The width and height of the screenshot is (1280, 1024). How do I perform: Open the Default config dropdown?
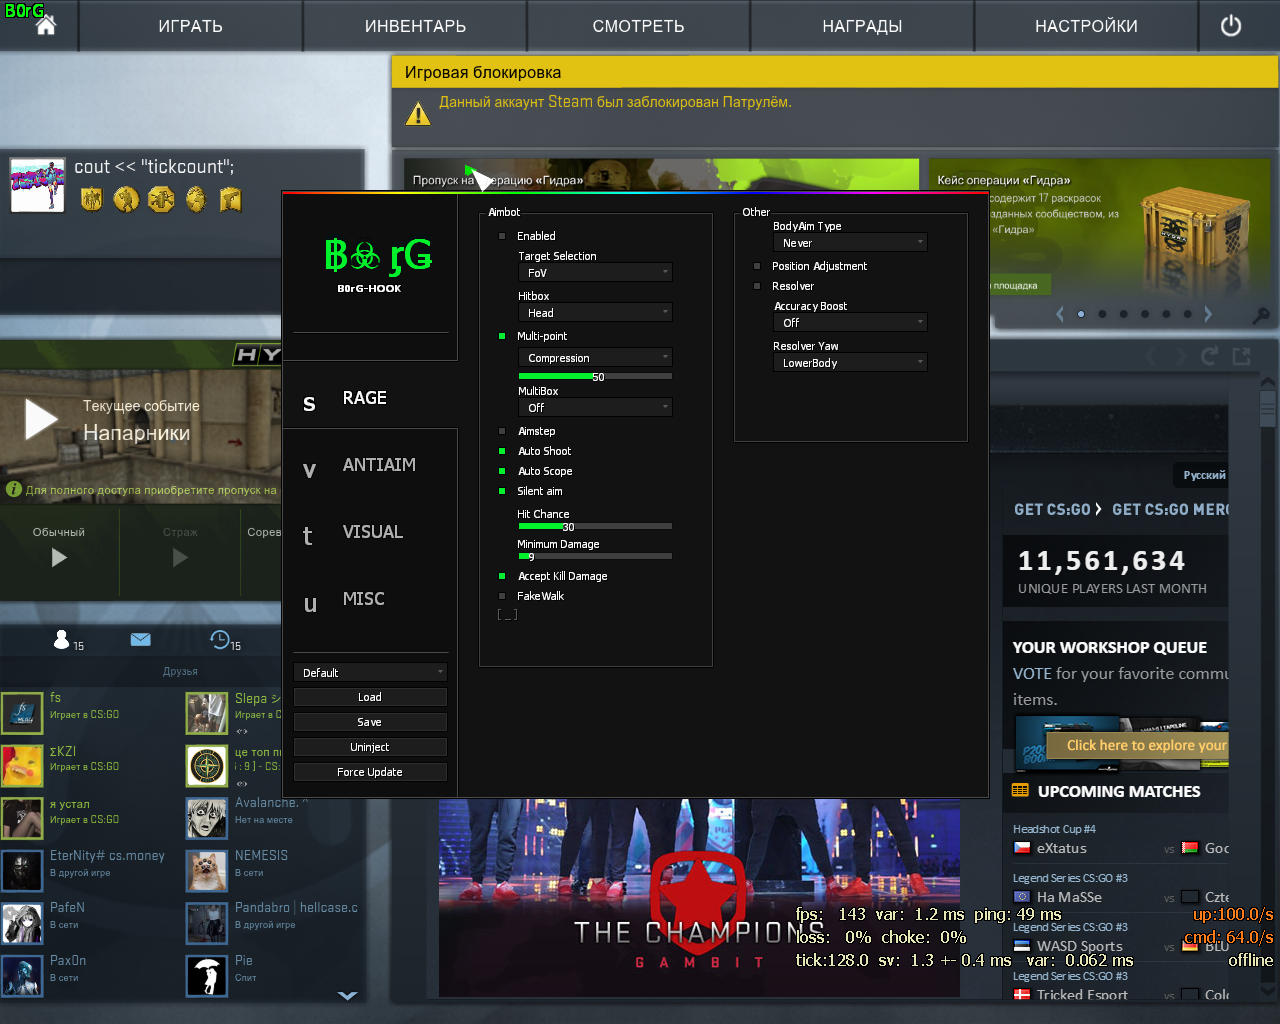coord(370,673)
